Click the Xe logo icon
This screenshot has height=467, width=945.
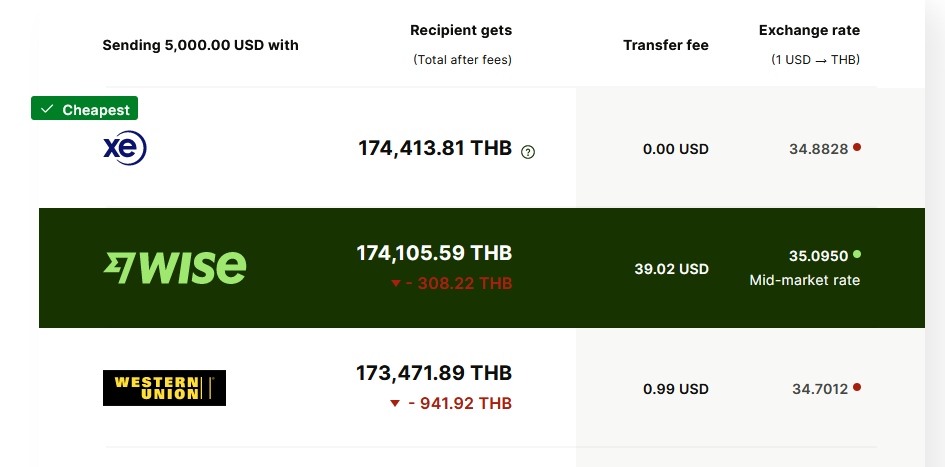[125, 148]
